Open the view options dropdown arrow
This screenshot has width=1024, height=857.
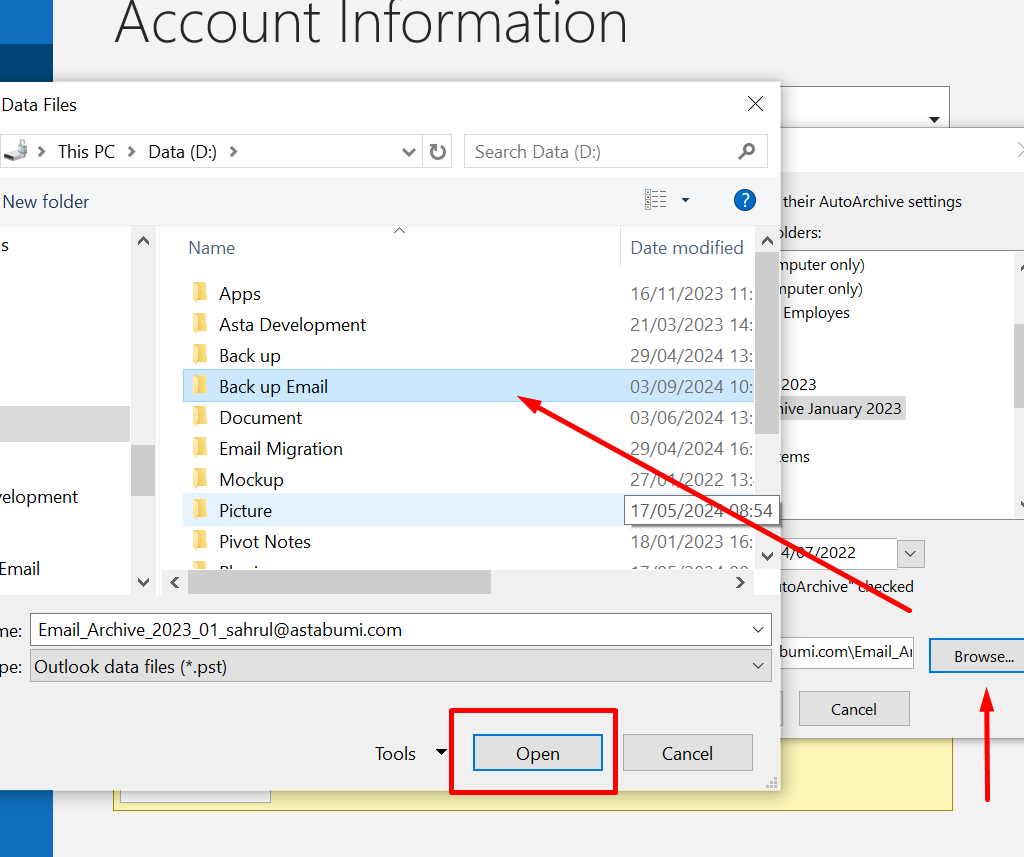coord(685,200)
